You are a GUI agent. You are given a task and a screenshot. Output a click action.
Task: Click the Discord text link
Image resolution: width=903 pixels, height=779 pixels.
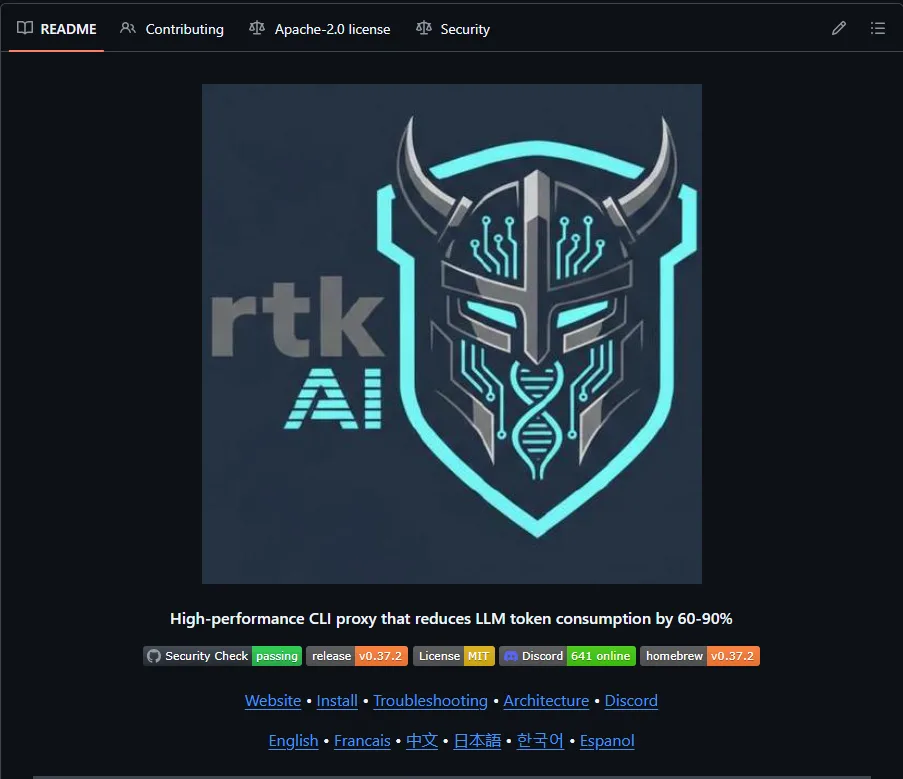(631, 701)
